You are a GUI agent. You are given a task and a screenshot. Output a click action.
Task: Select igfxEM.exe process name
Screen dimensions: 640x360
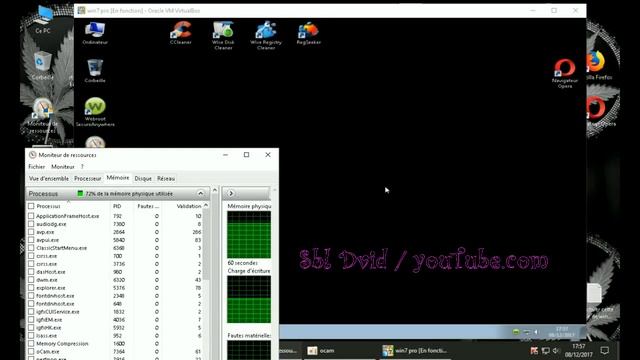click(49, 320)
